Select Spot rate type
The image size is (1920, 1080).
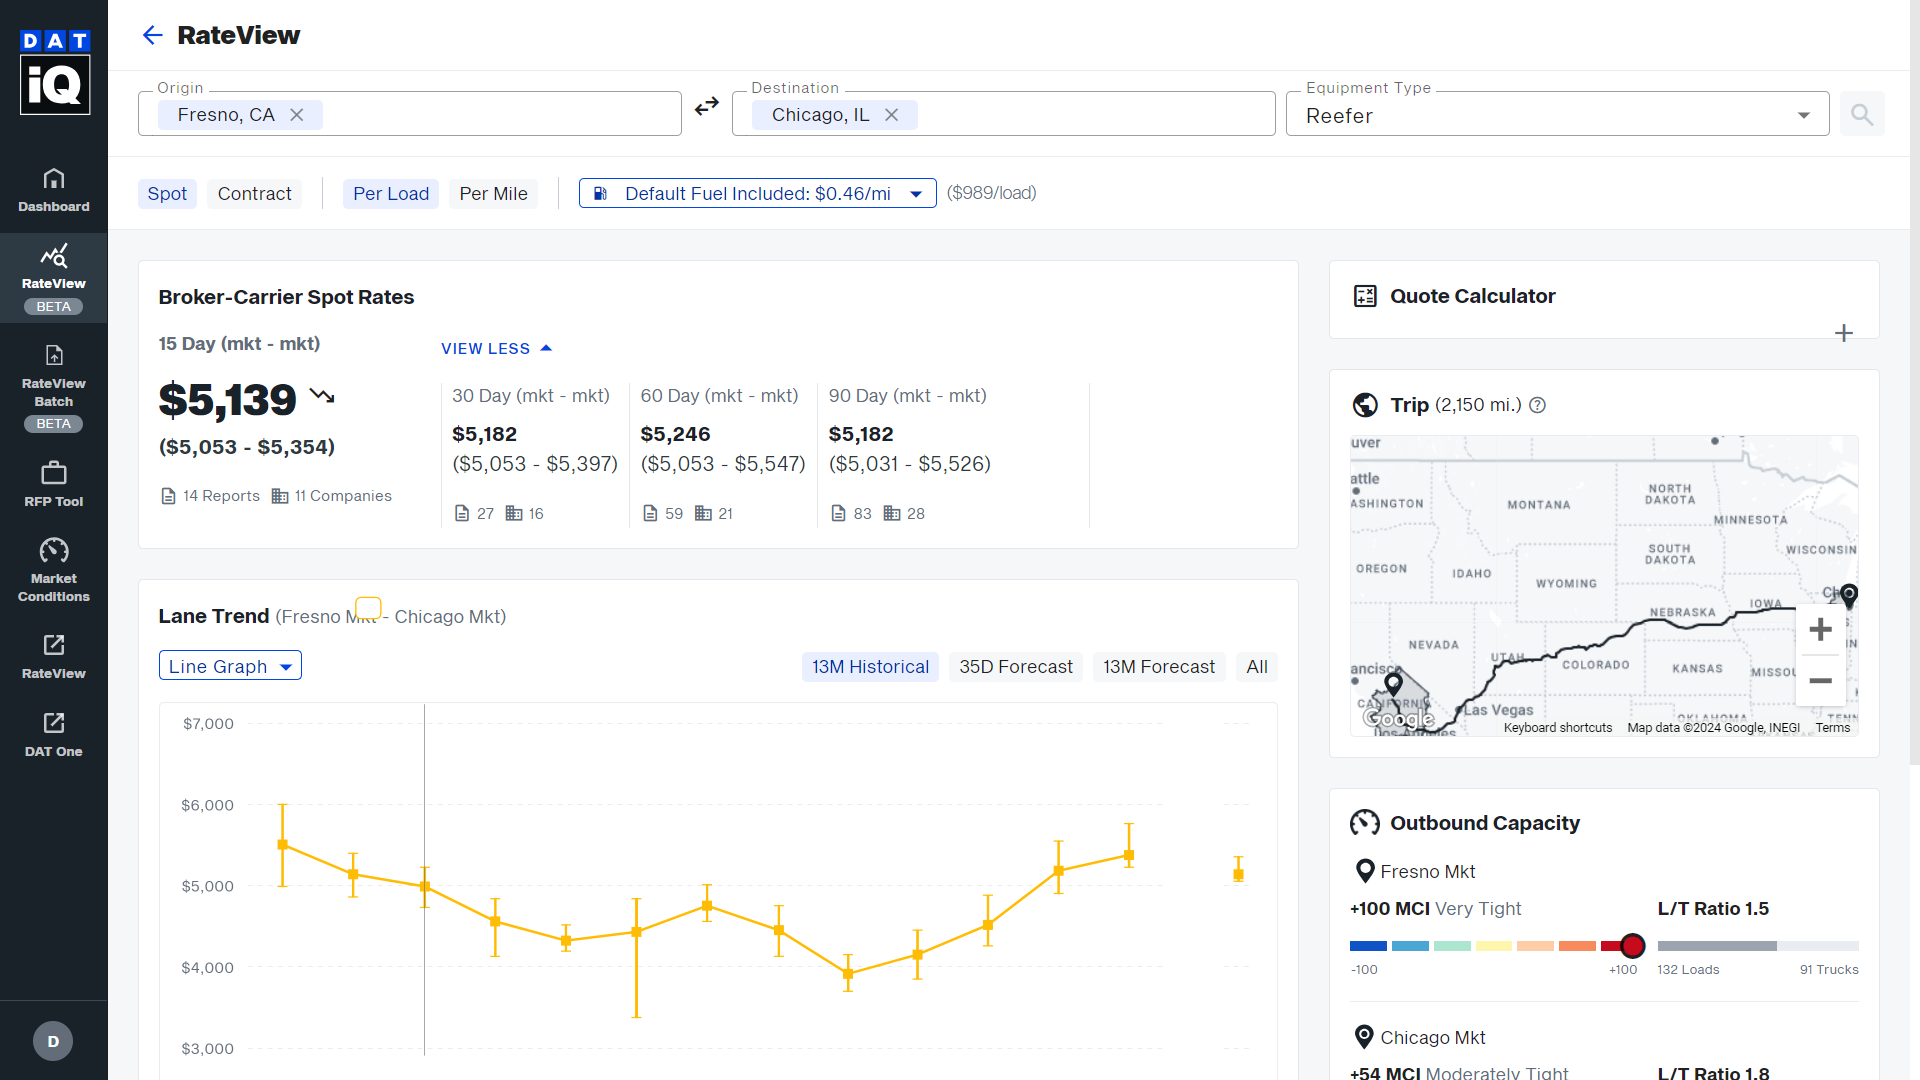pyautogui.click(x=167, y=194)
